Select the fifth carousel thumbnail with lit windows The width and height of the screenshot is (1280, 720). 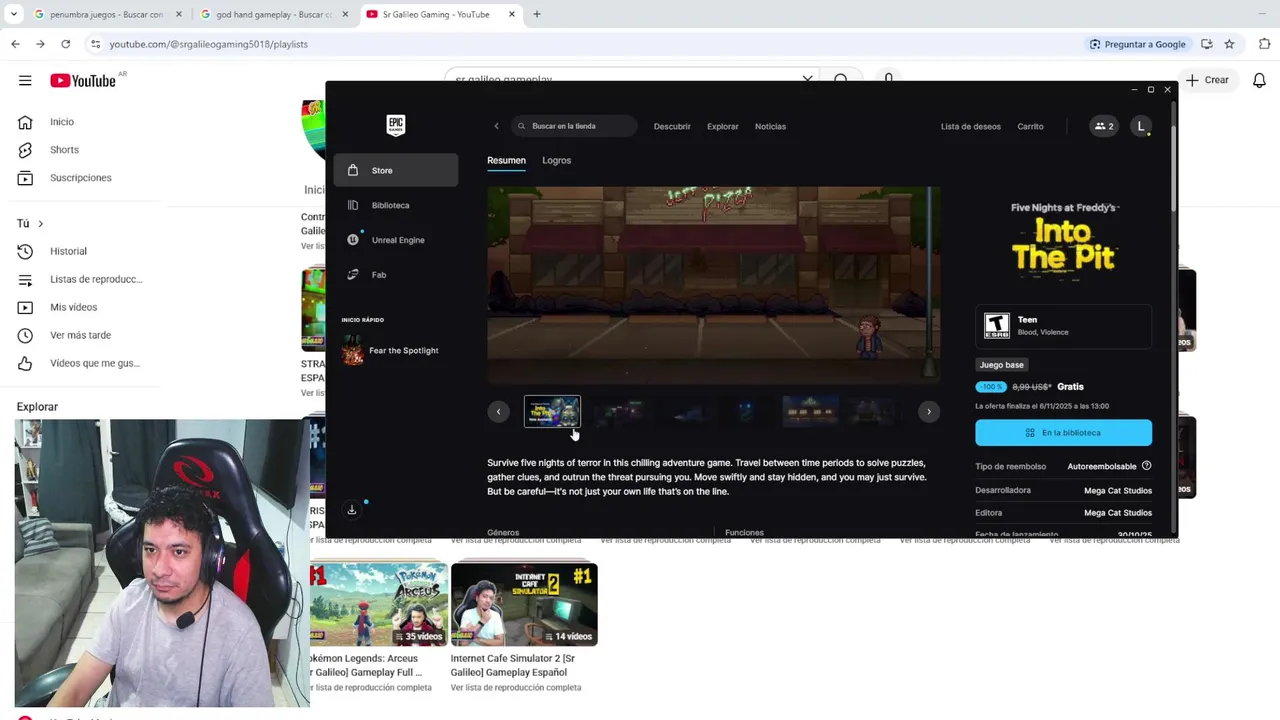pos(810,412)
